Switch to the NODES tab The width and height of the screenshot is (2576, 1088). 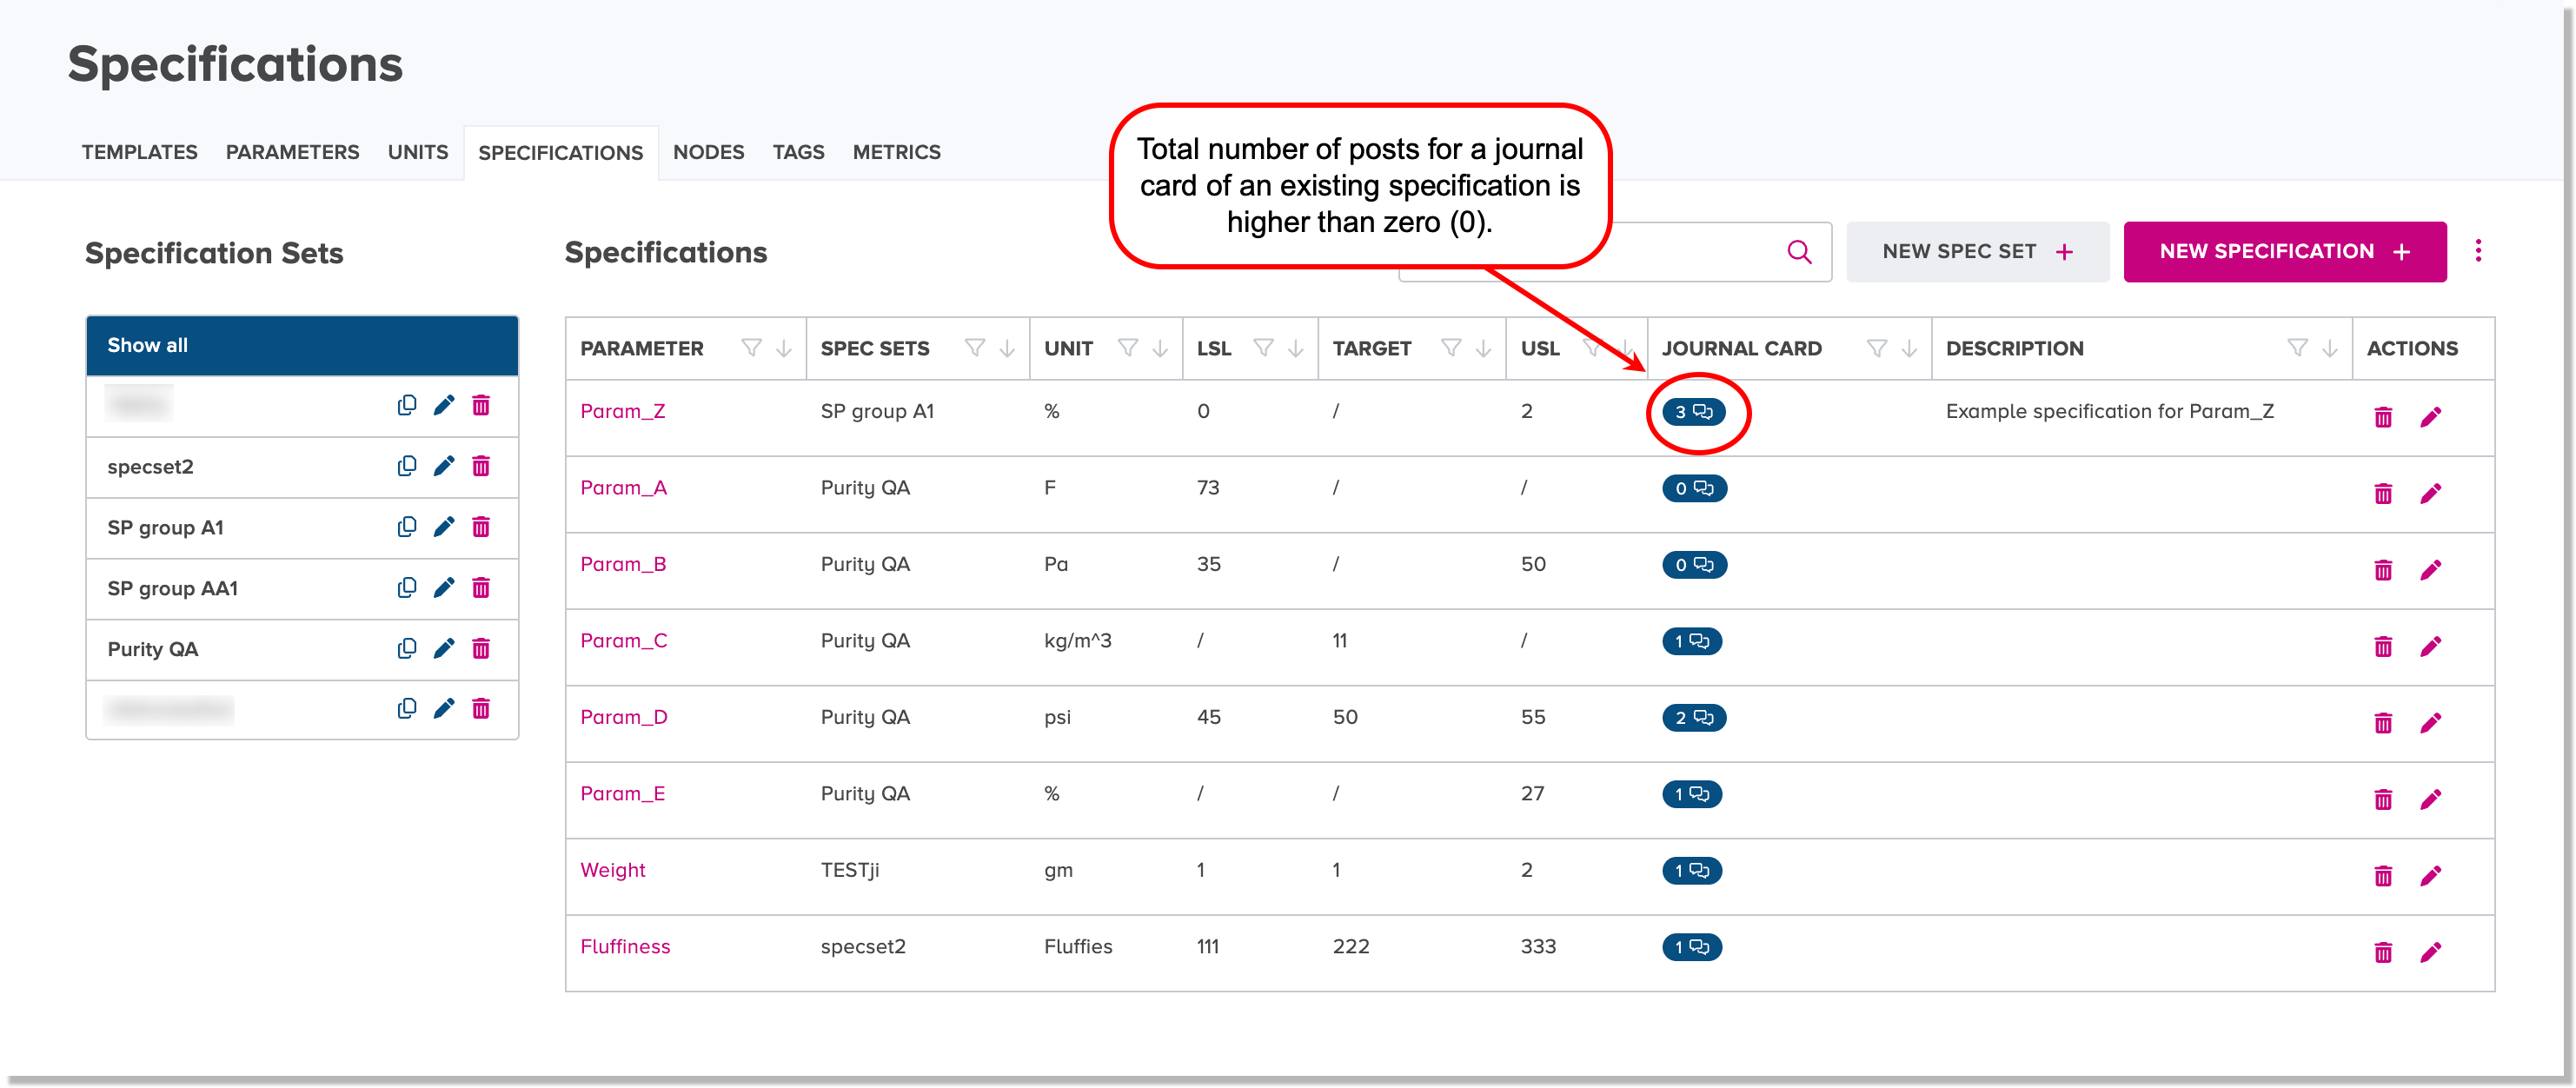(708, 152)
